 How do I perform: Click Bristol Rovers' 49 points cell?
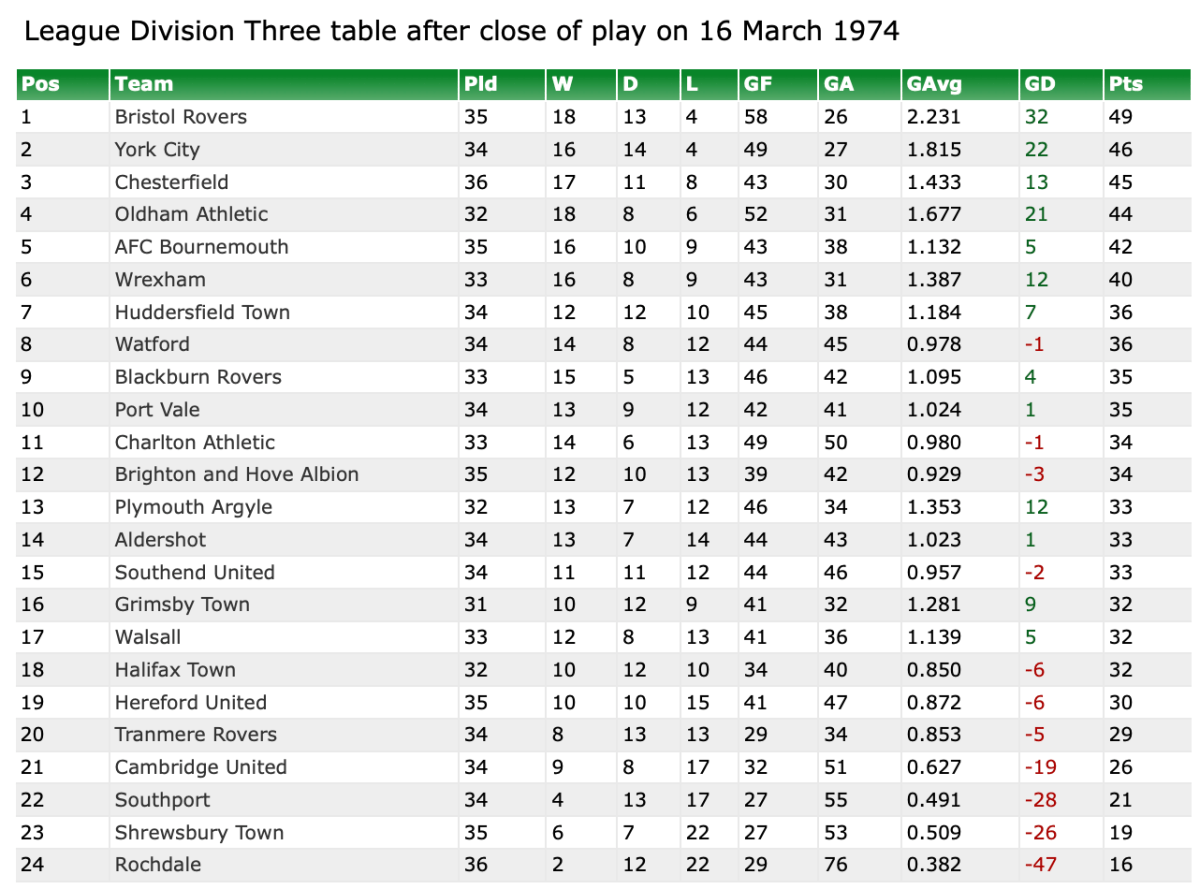1120,117
